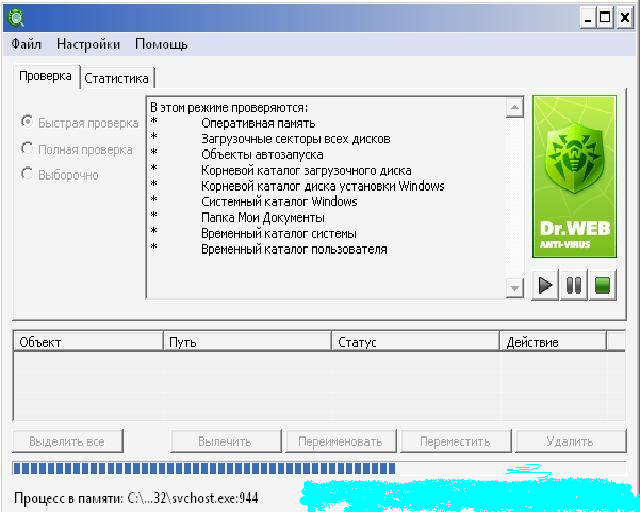Stop the scan with the green square

coord(602,285)
